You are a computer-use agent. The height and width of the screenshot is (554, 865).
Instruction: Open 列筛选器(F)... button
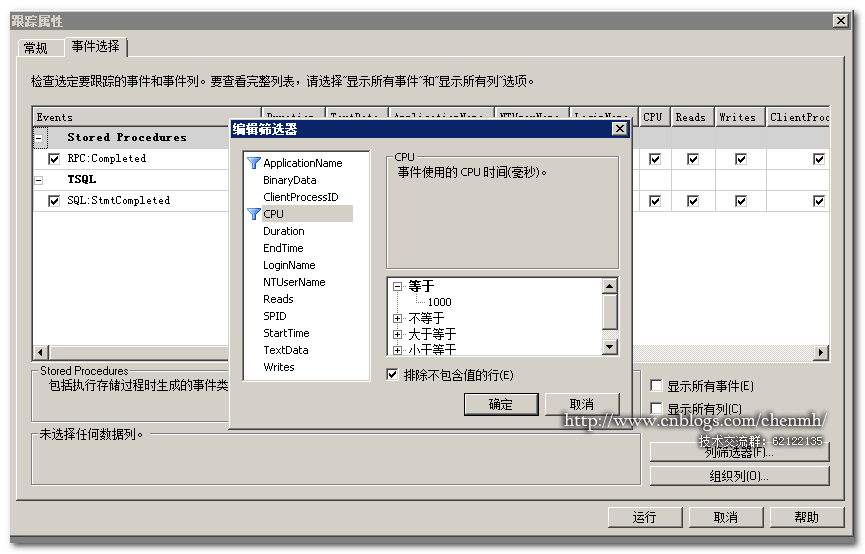(x=739, y=452)
